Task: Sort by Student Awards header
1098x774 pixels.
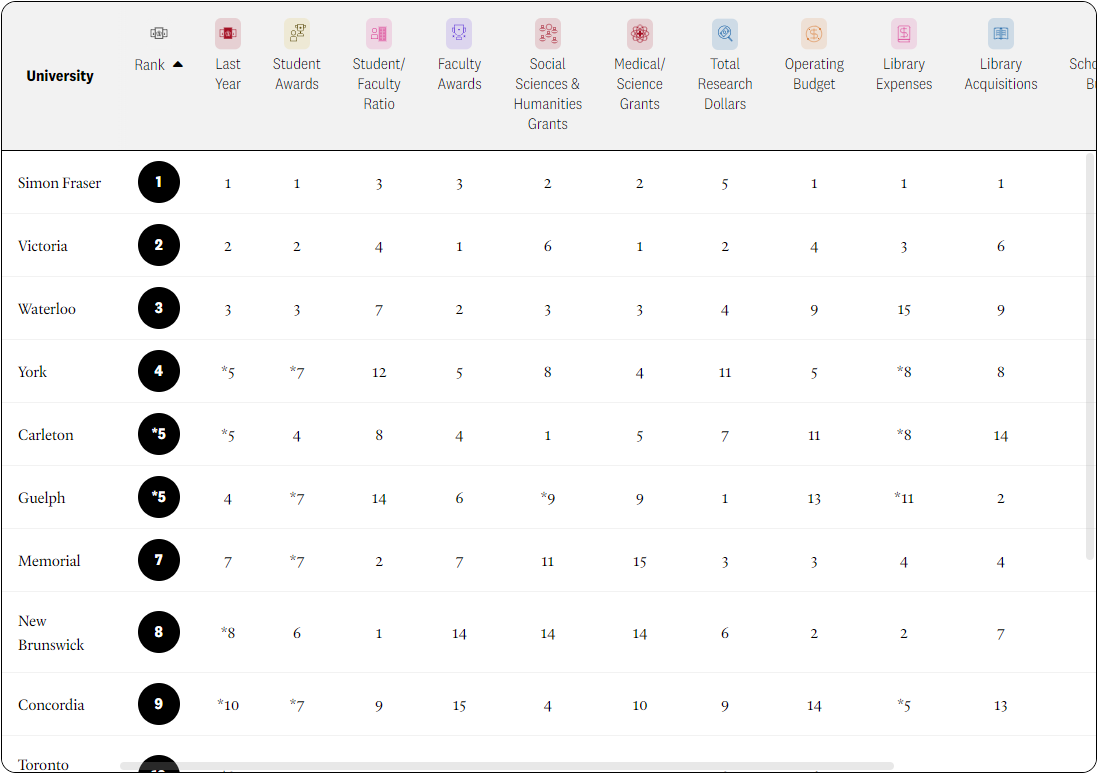Action: 297,74
